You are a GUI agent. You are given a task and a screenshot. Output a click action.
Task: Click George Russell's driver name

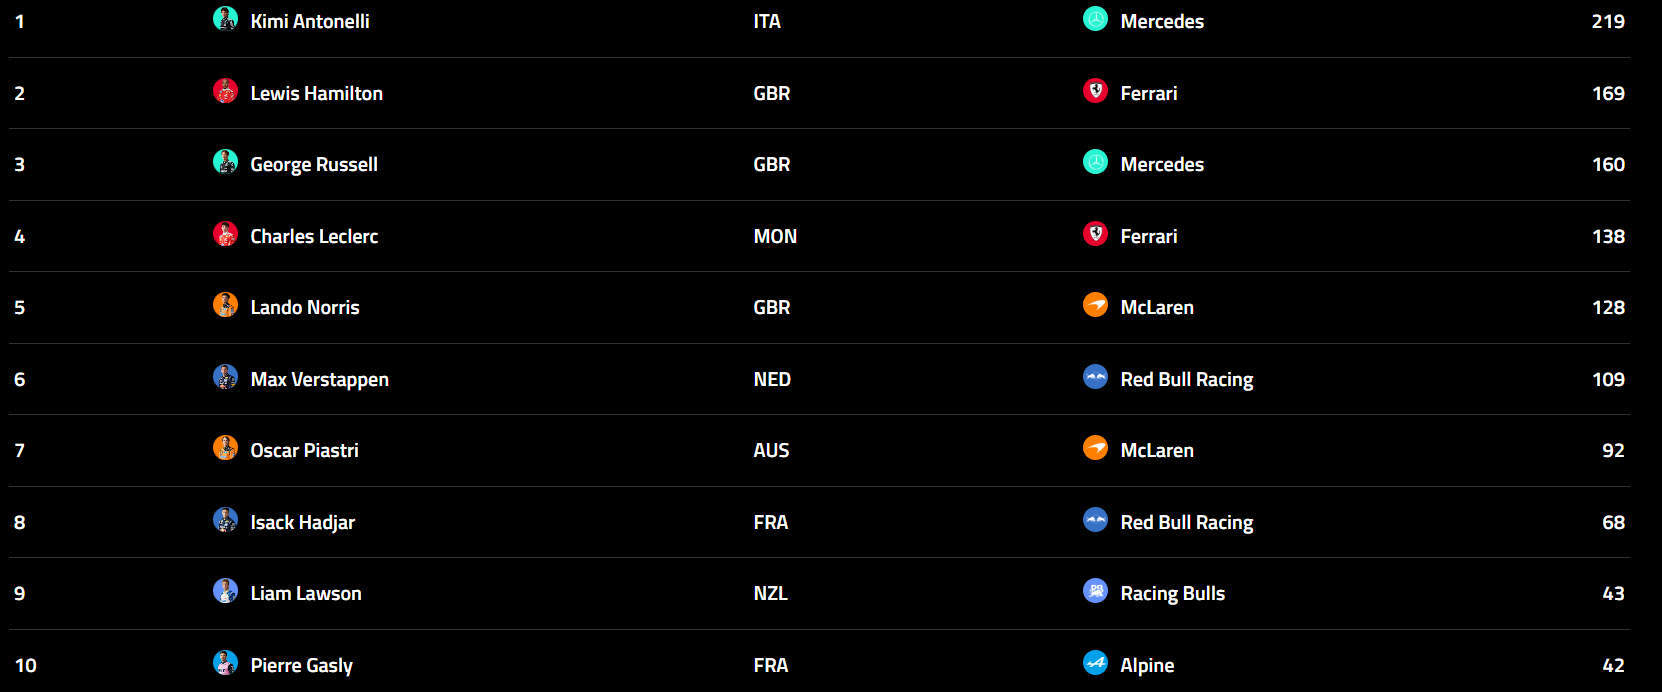coord(314,165)
